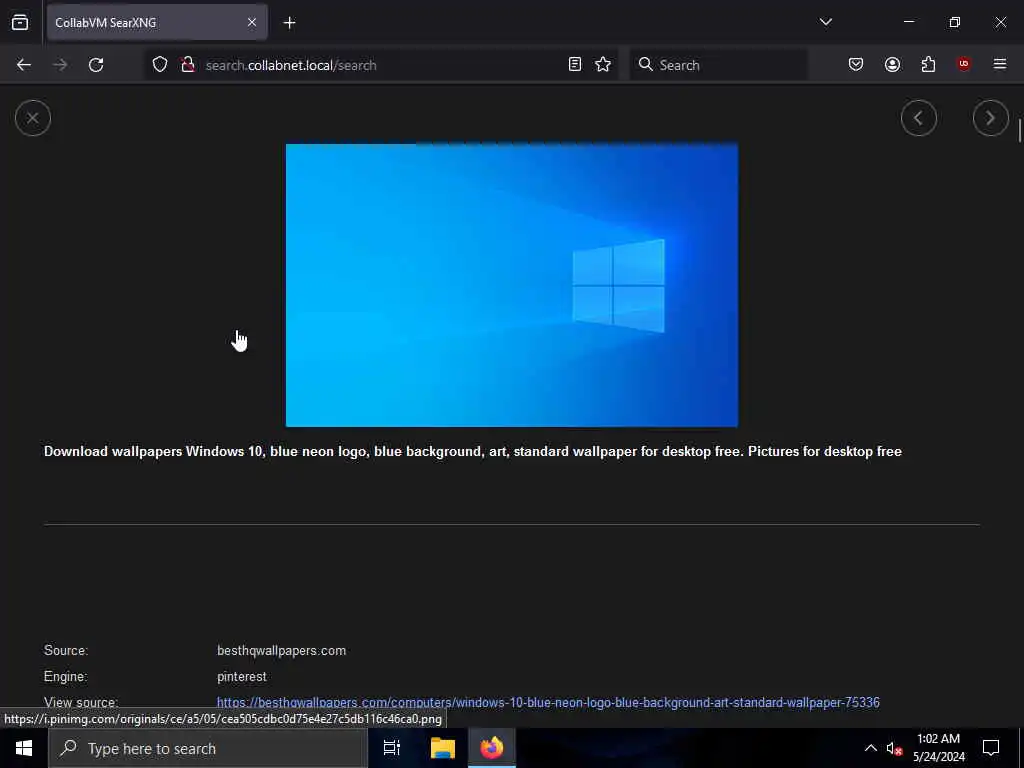Click the URL address bar

pyautogui.click(x=382, y=65)
